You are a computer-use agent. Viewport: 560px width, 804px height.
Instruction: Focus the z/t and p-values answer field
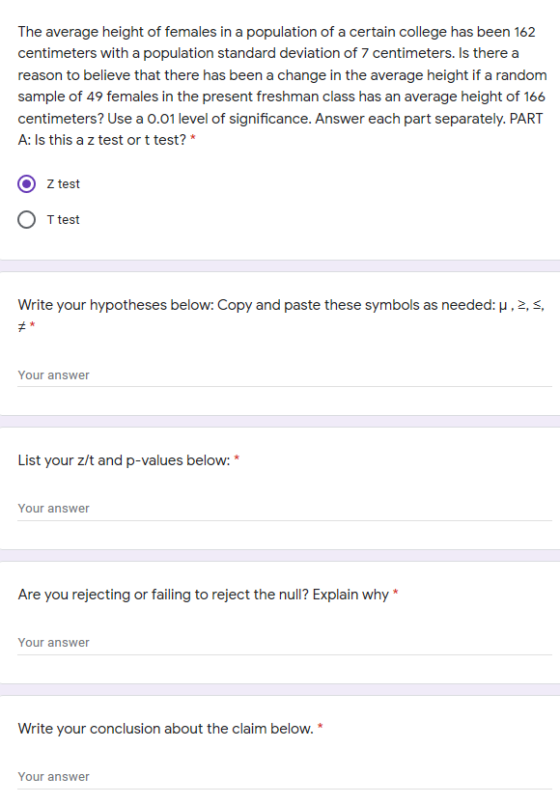pos(285,509)
